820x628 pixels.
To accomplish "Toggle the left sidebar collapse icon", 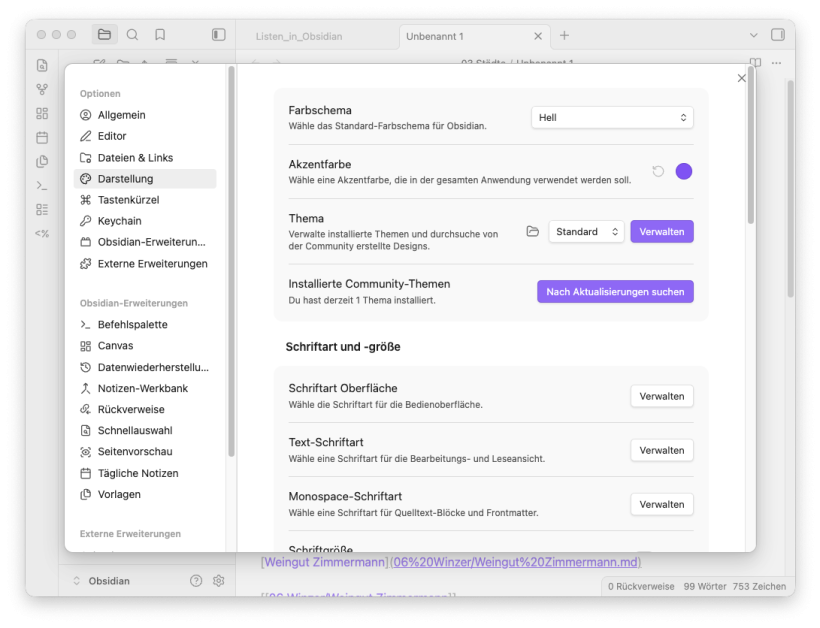I will (218, 35).
